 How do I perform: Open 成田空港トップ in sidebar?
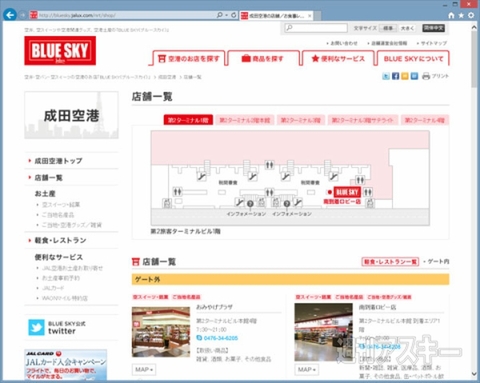coord(58,161)
